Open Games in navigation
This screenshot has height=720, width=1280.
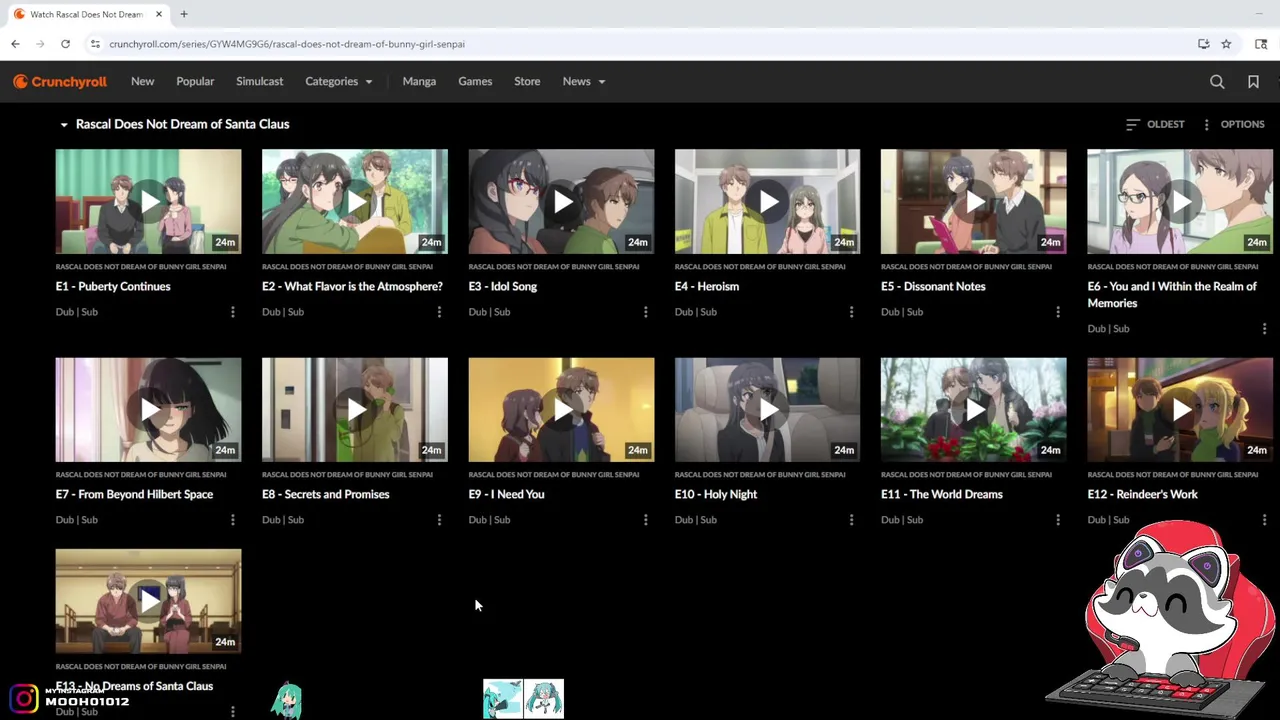coord(475,82)
